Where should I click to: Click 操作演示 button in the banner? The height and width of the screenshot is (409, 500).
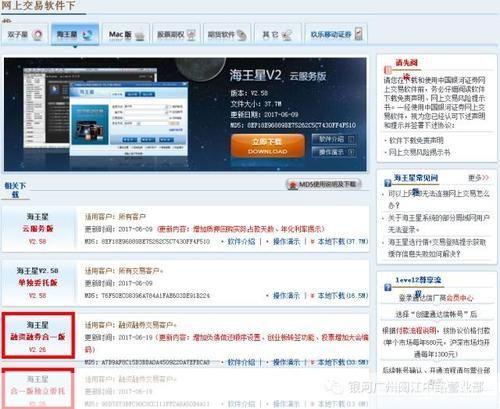pos(333,152)
